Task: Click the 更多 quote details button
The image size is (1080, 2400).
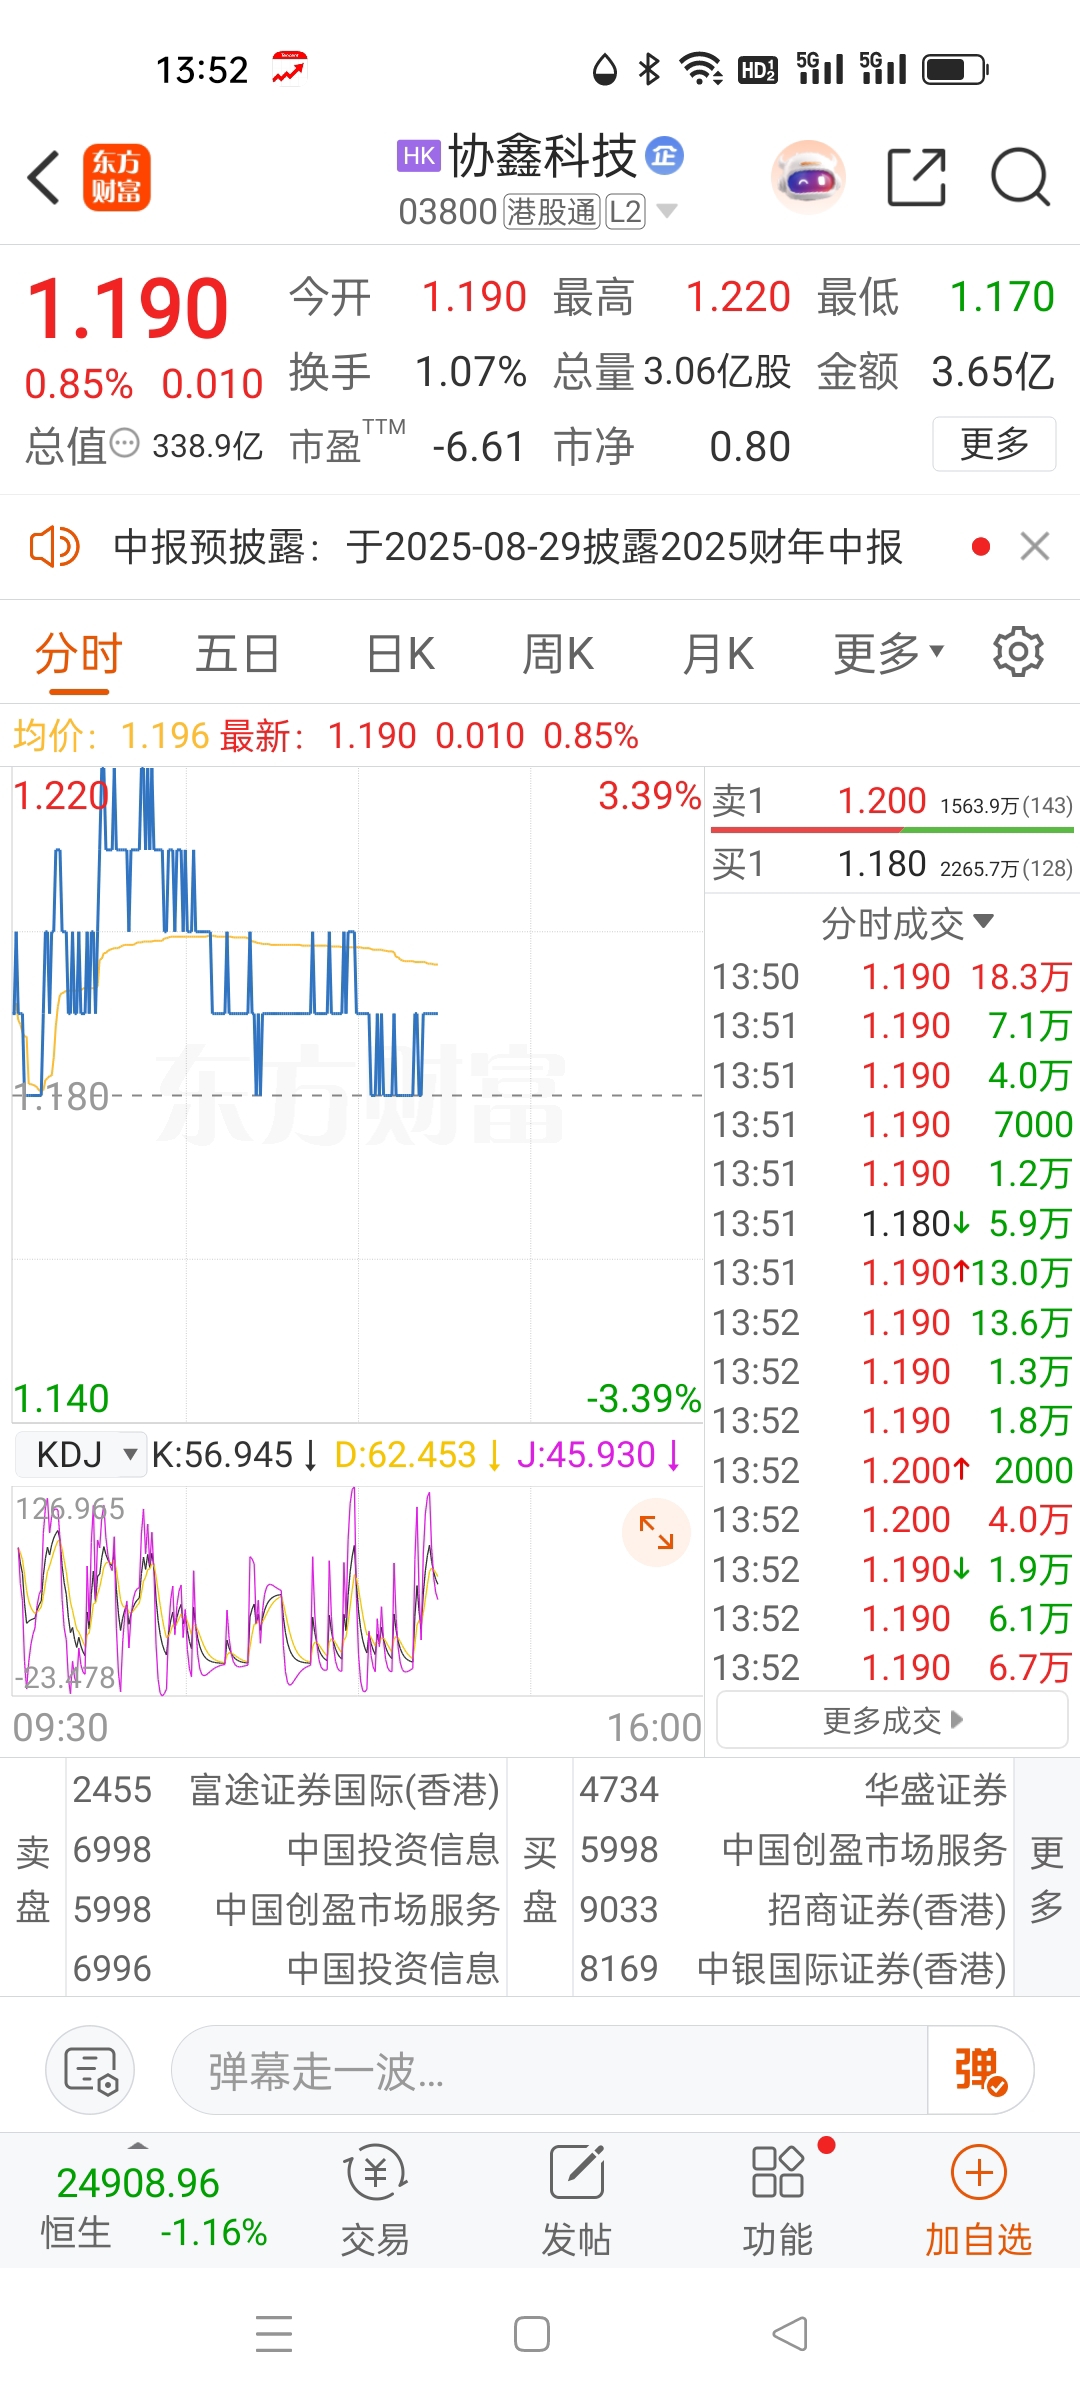Action: pos(994,443)
